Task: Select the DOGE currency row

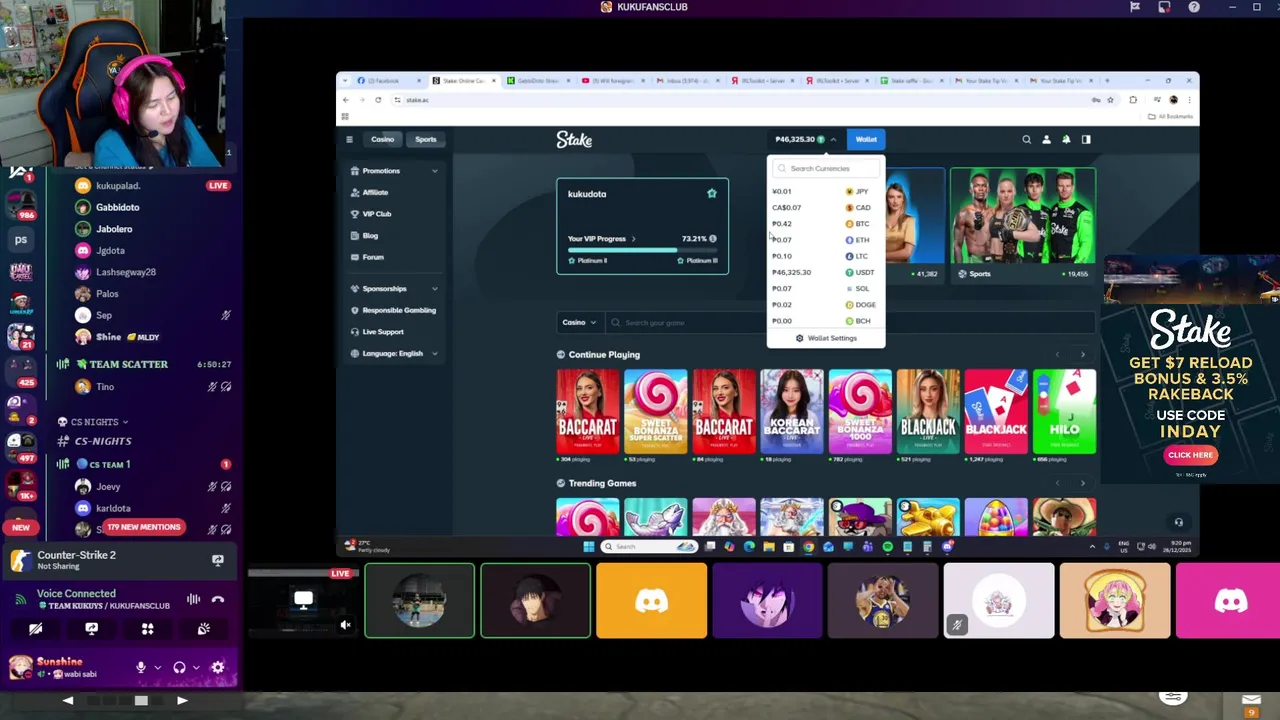Action: click(x=826, y=305)
